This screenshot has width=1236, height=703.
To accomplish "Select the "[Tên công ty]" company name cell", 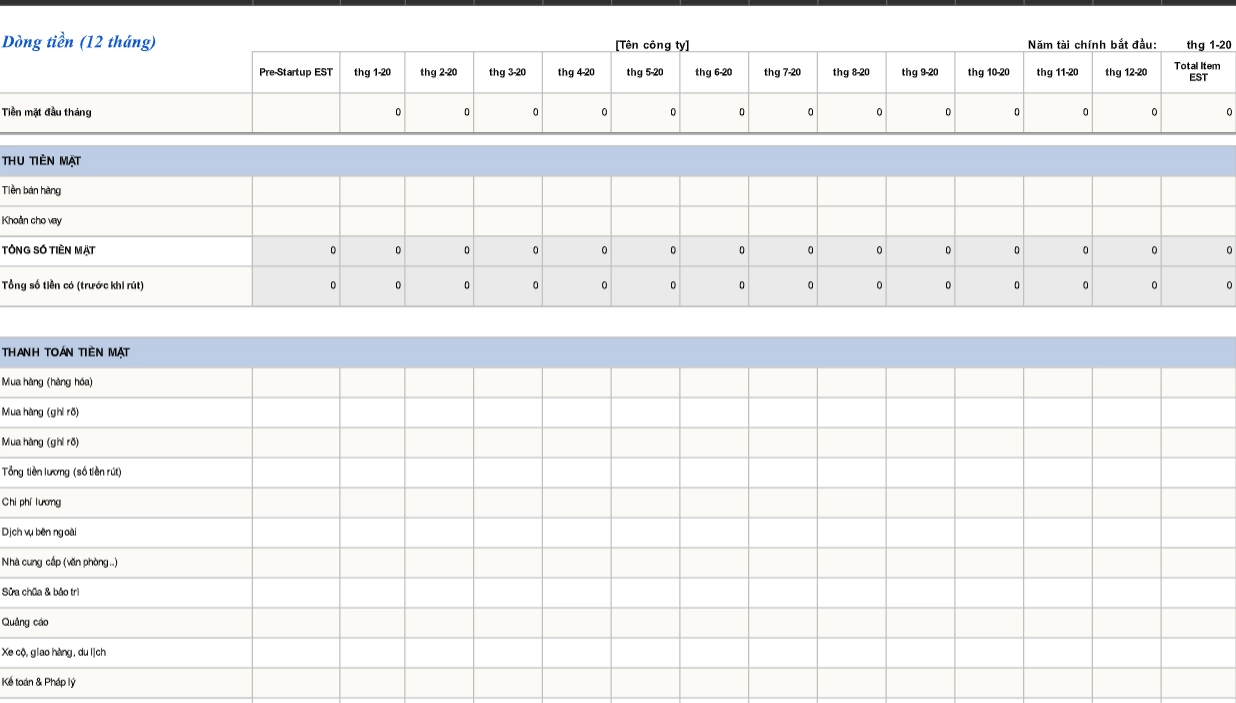I will click(652, 45).
